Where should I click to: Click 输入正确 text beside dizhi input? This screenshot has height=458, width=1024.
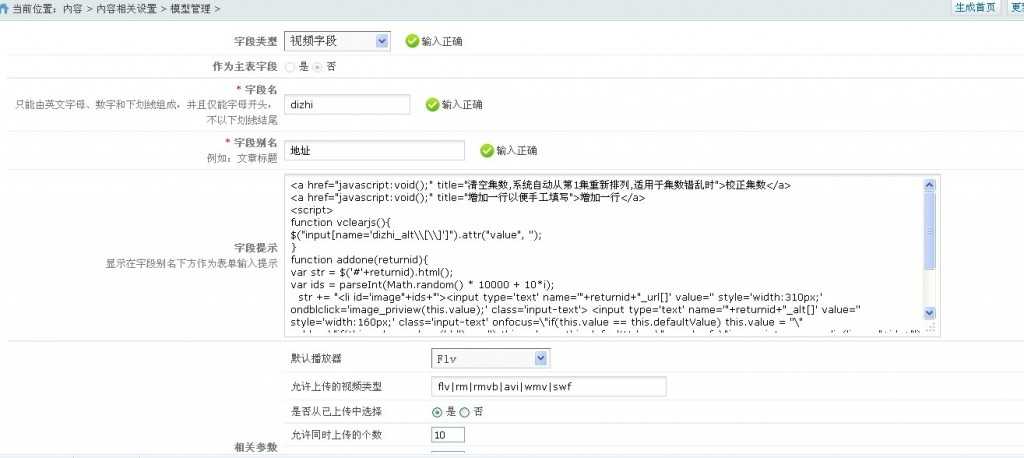462,105
